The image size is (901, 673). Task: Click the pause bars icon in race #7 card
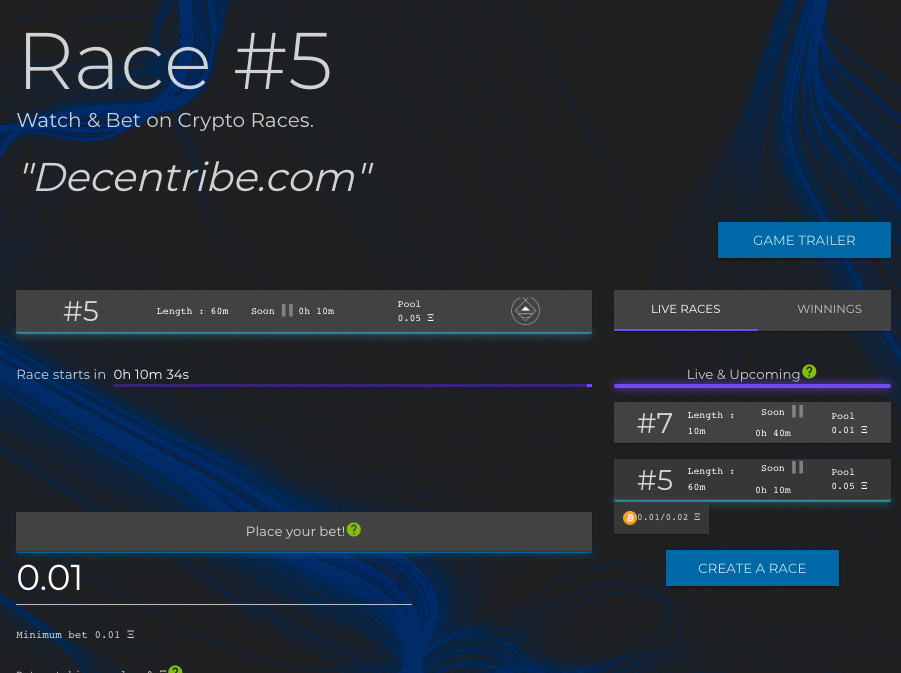[x=797, y=411]
